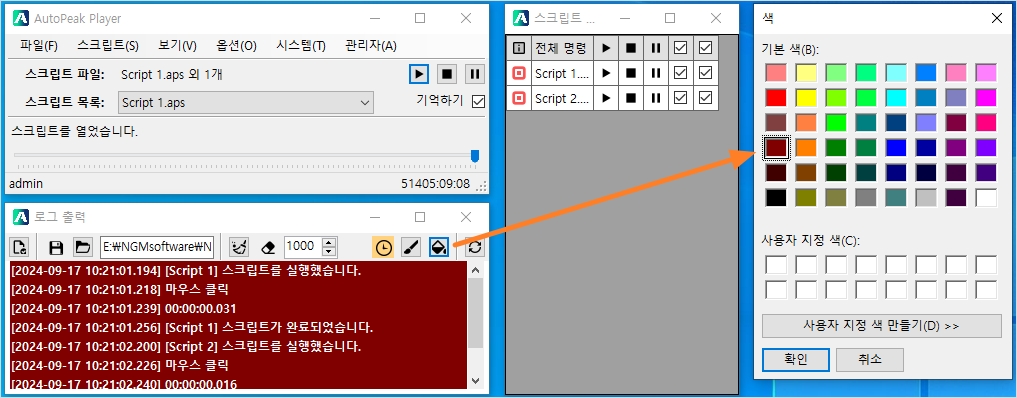Pick the white swatch in basic colors
Image resolution: width=1017 pixels, height=398 pixels.
tap(986, 198)
